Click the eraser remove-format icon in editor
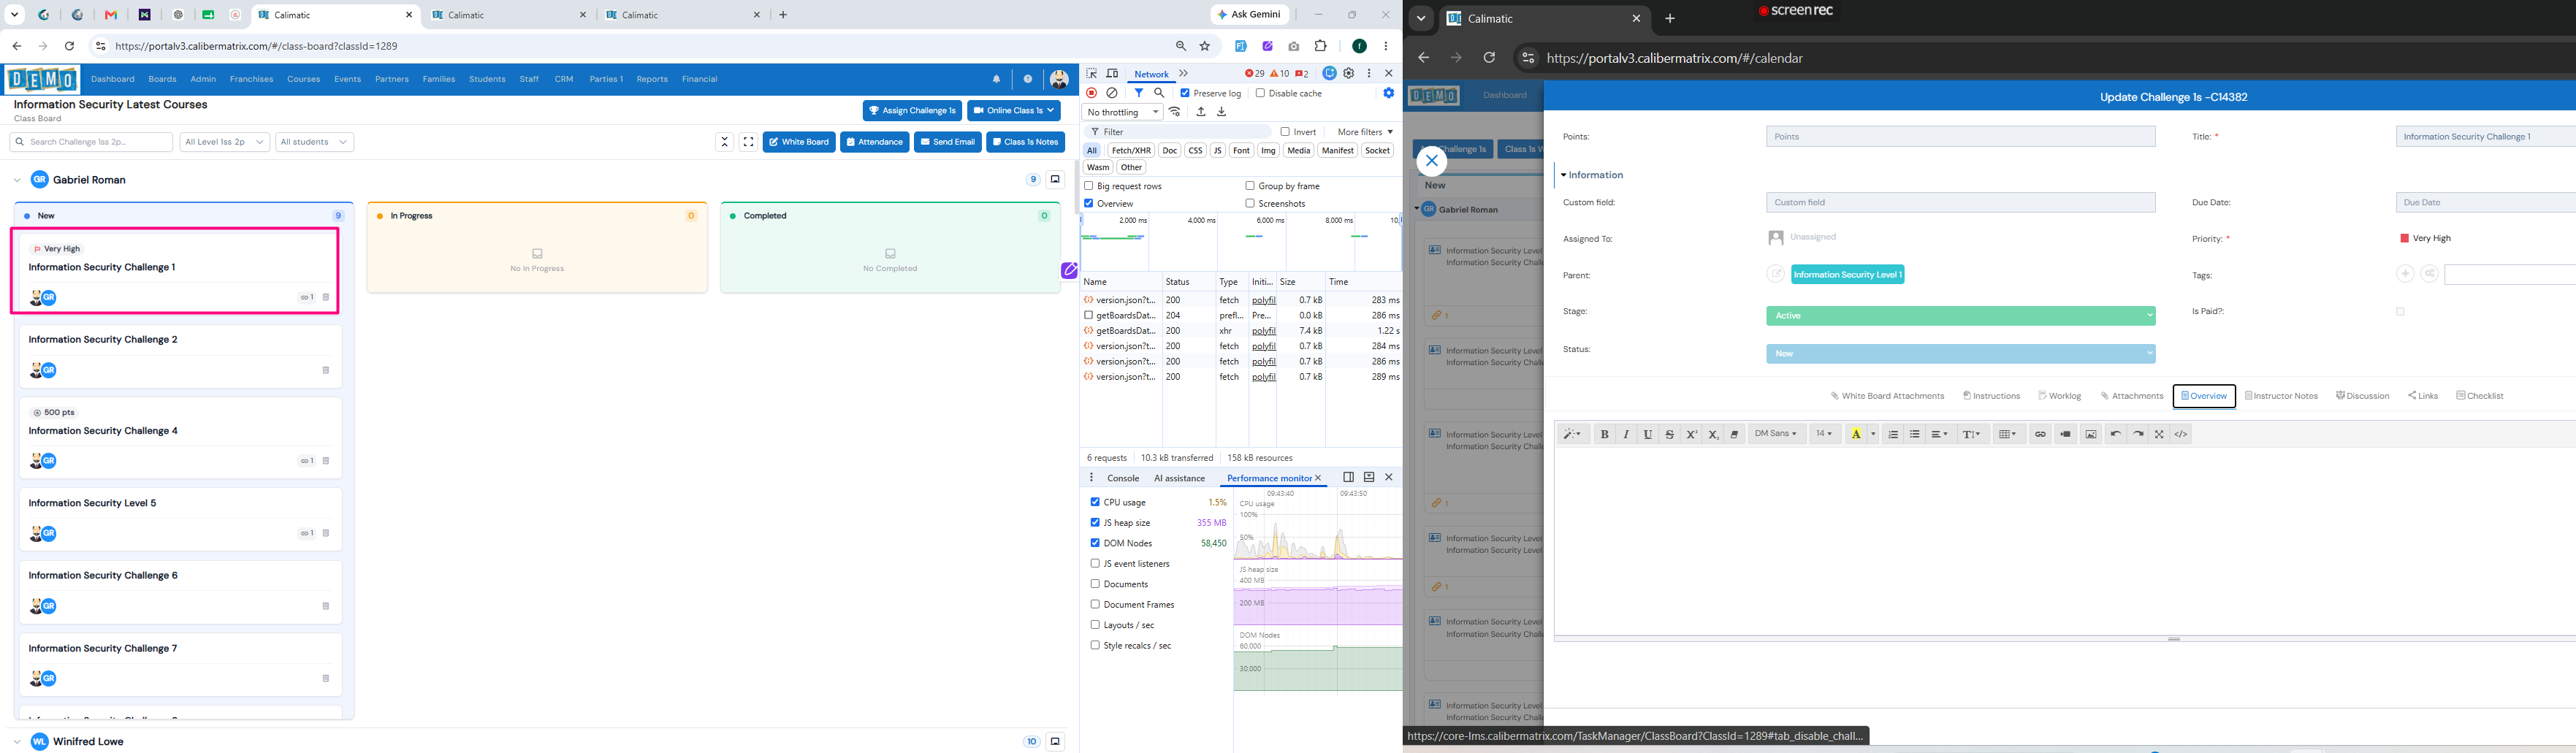Image resolution: width=2576 pixels, height=753 pixels. click(x=1735, y=434)
